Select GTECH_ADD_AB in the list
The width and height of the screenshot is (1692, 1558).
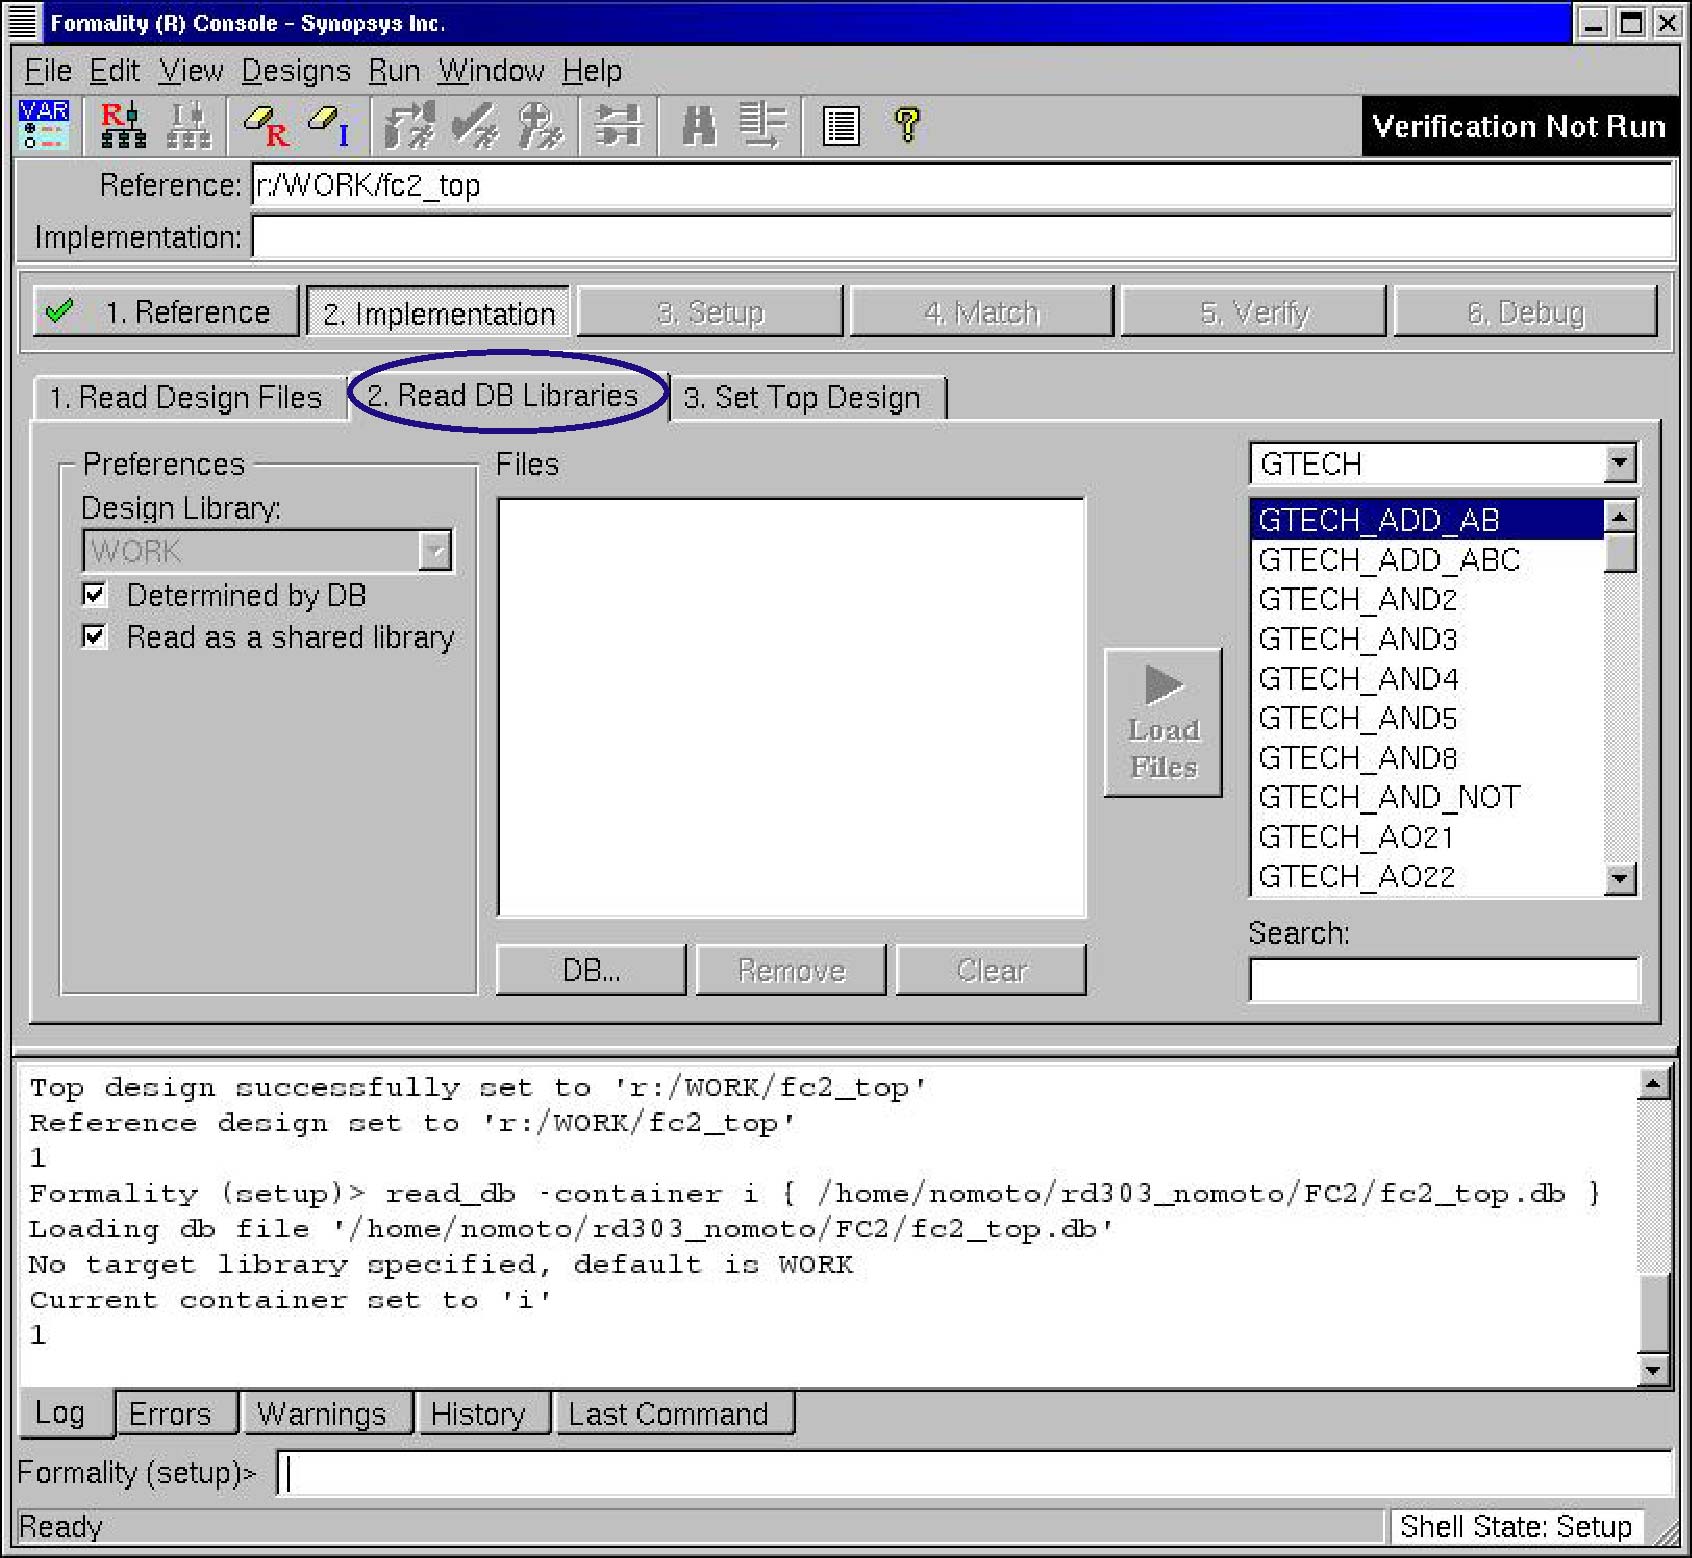coord(1427,520)
